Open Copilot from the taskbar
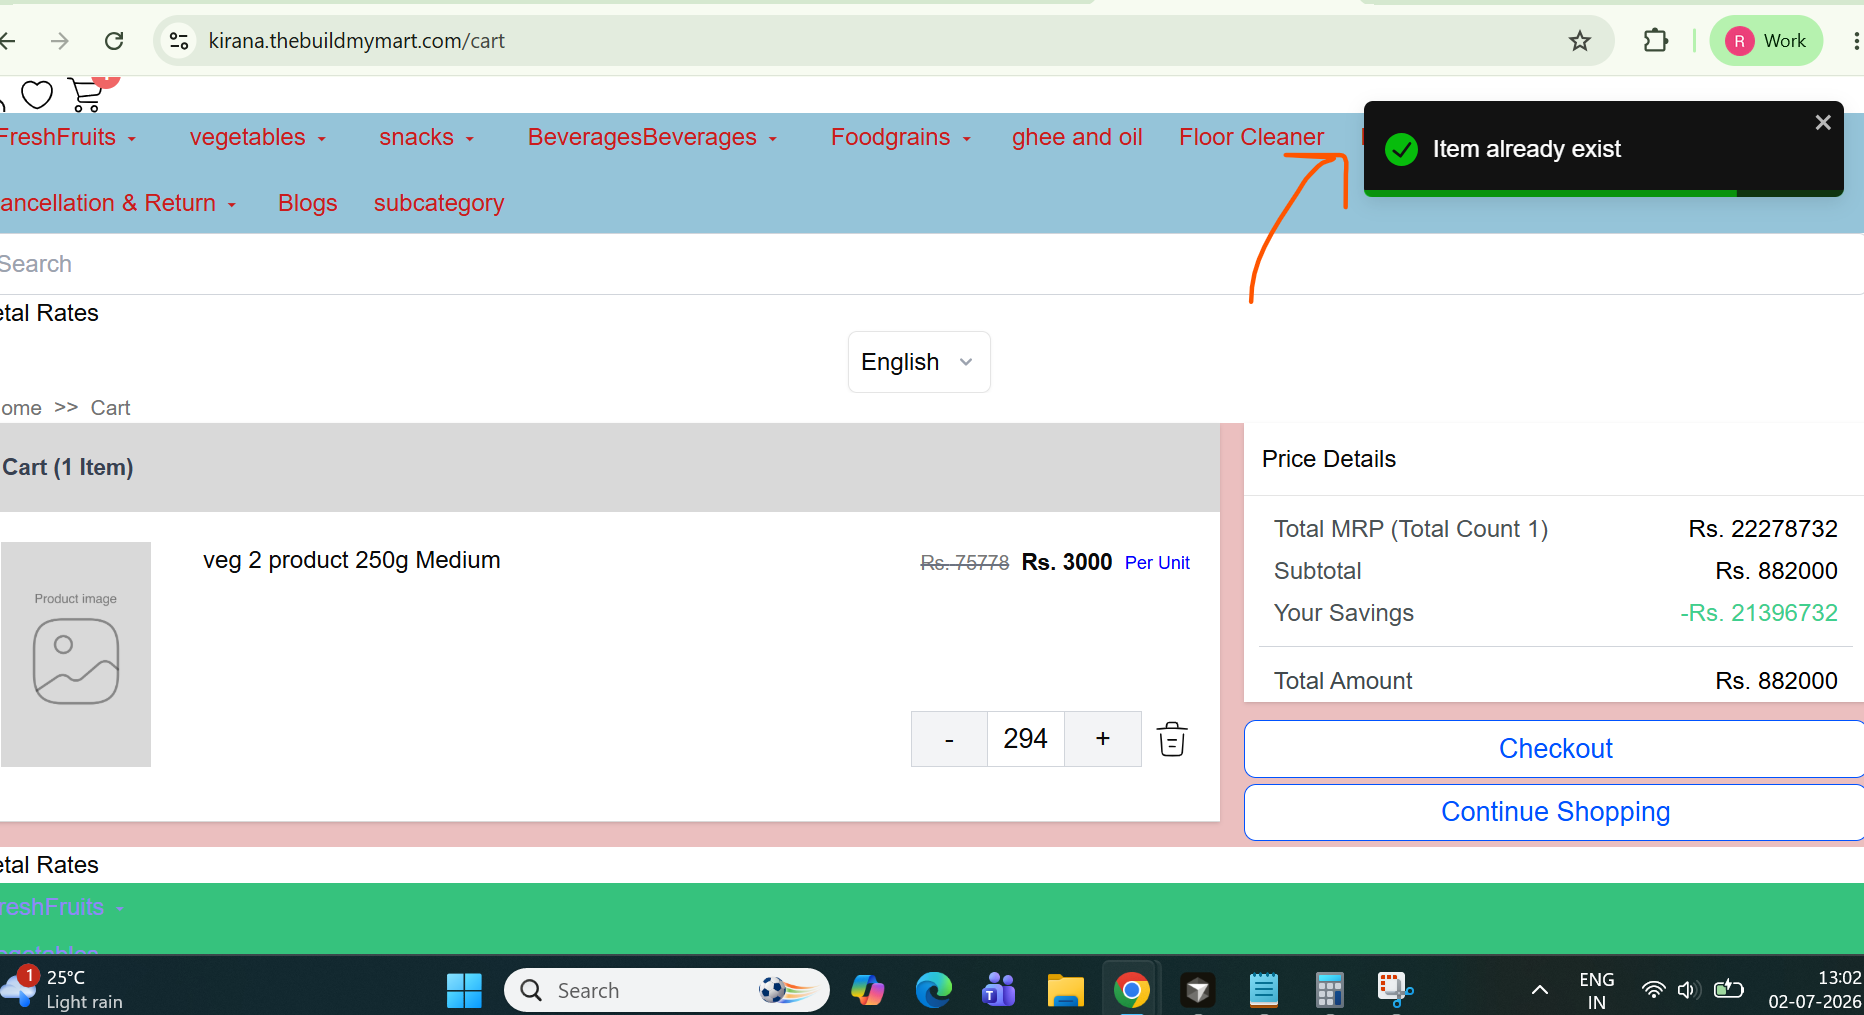Screen dimensions: 1864x1015 (867, 990)
